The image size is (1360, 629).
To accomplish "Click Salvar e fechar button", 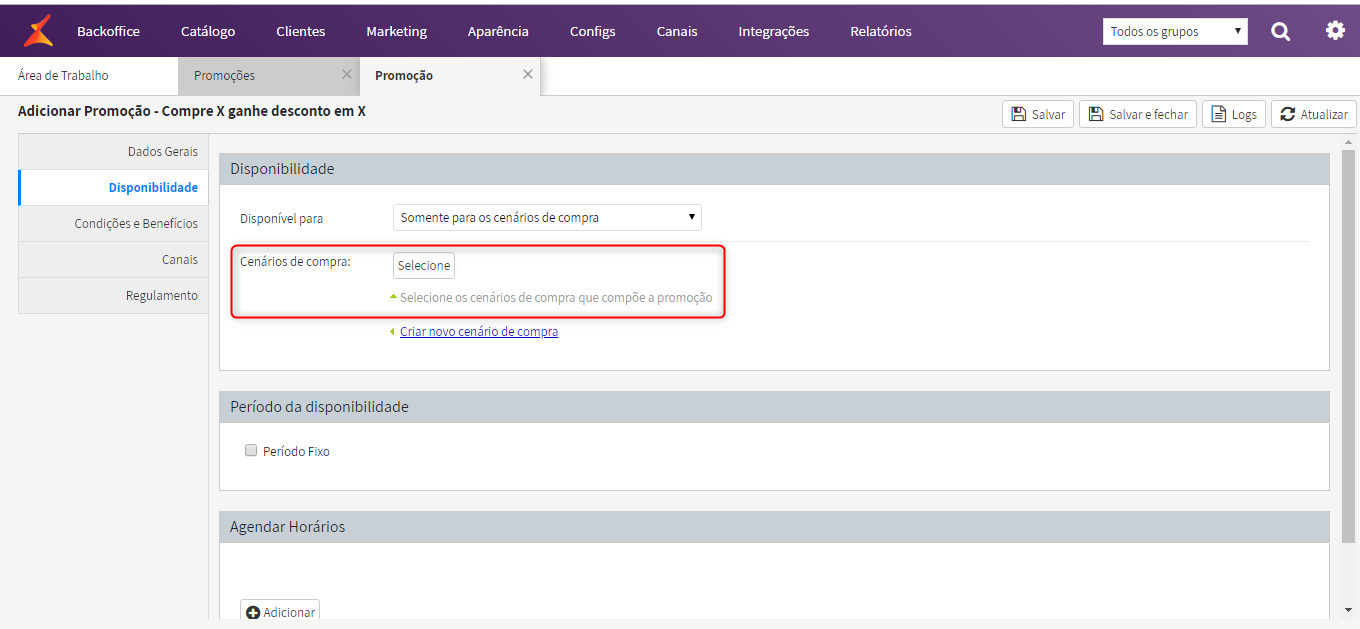I will [x=1138, y=114].
